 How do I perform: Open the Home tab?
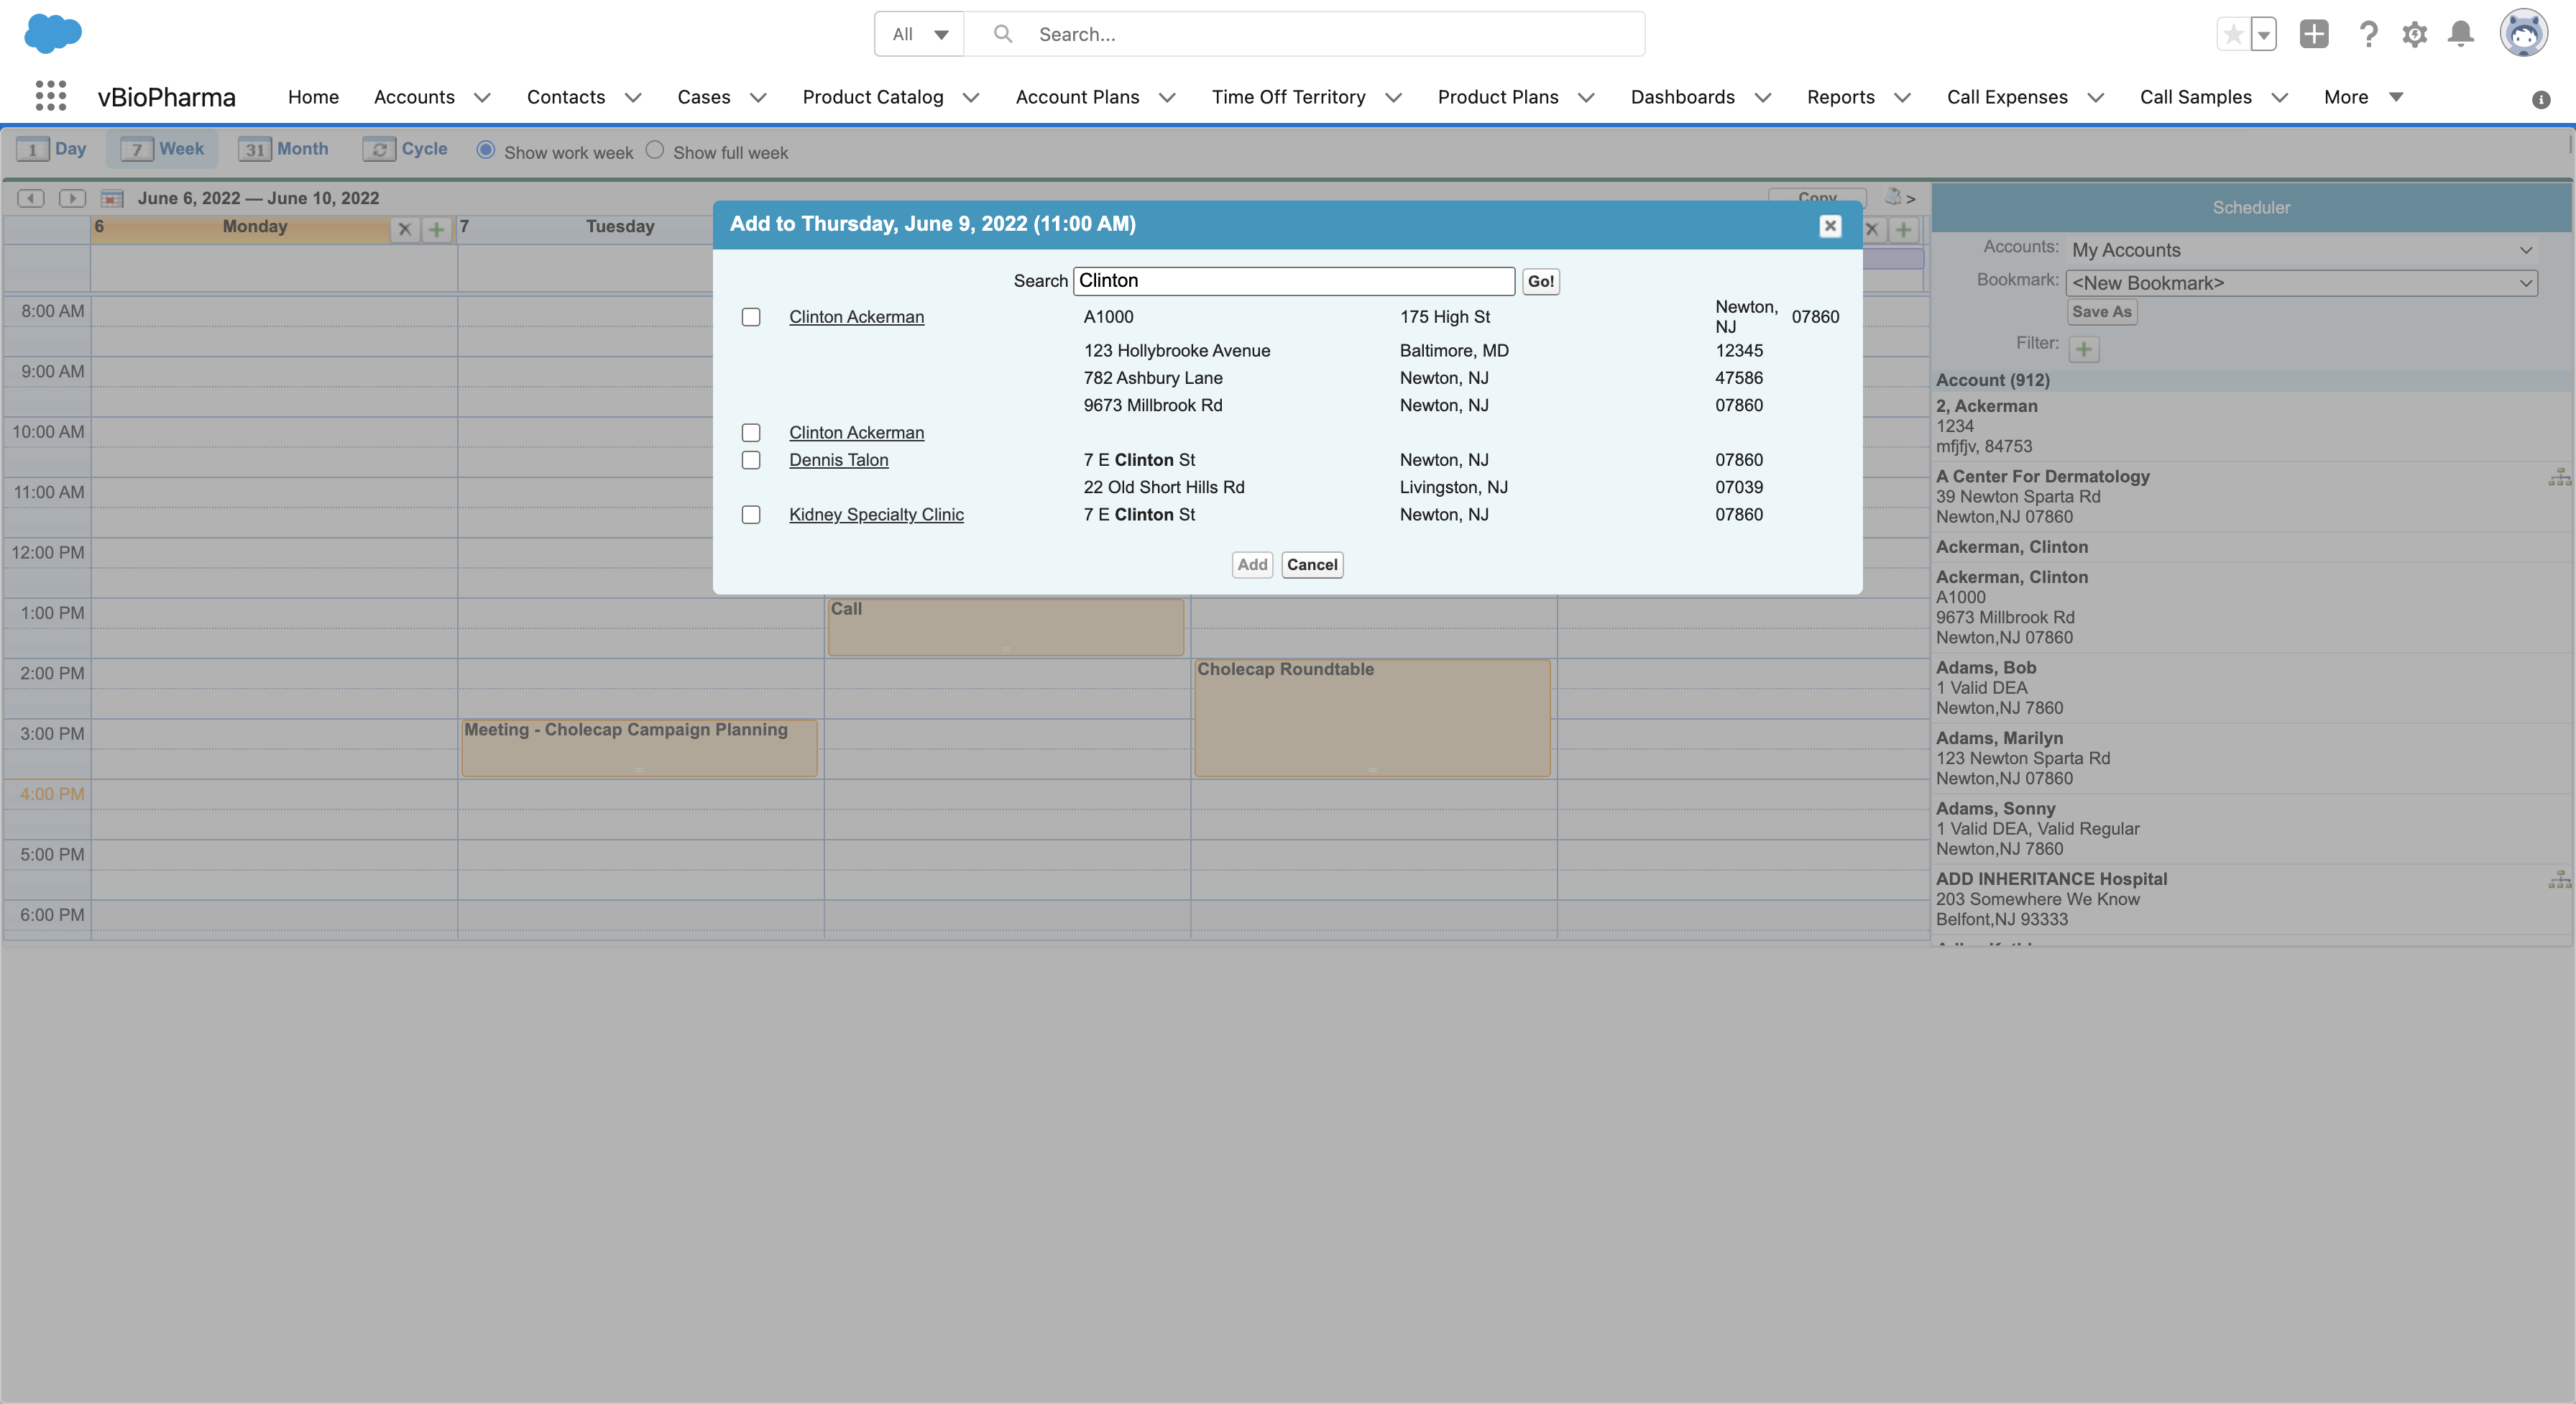313,97
